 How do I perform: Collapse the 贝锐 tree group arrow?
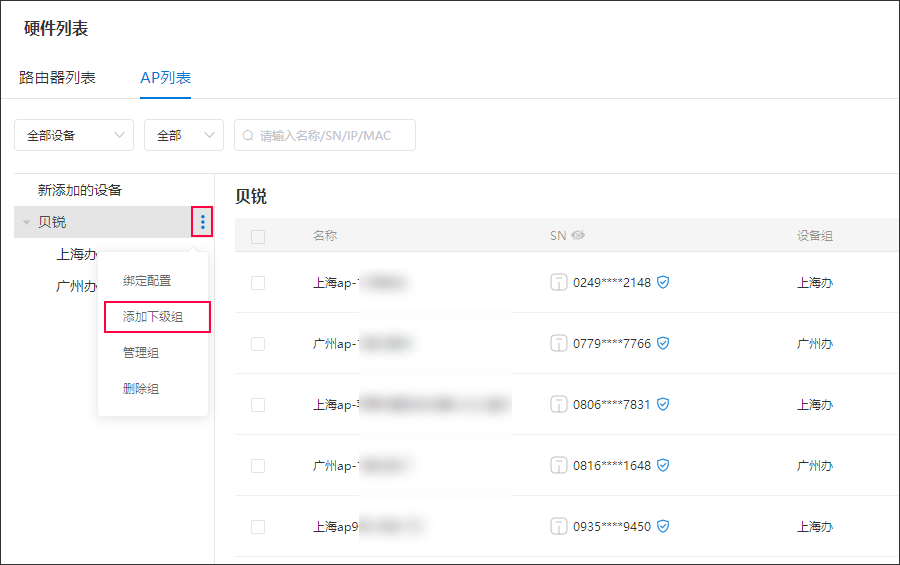[x=26, y=222]
